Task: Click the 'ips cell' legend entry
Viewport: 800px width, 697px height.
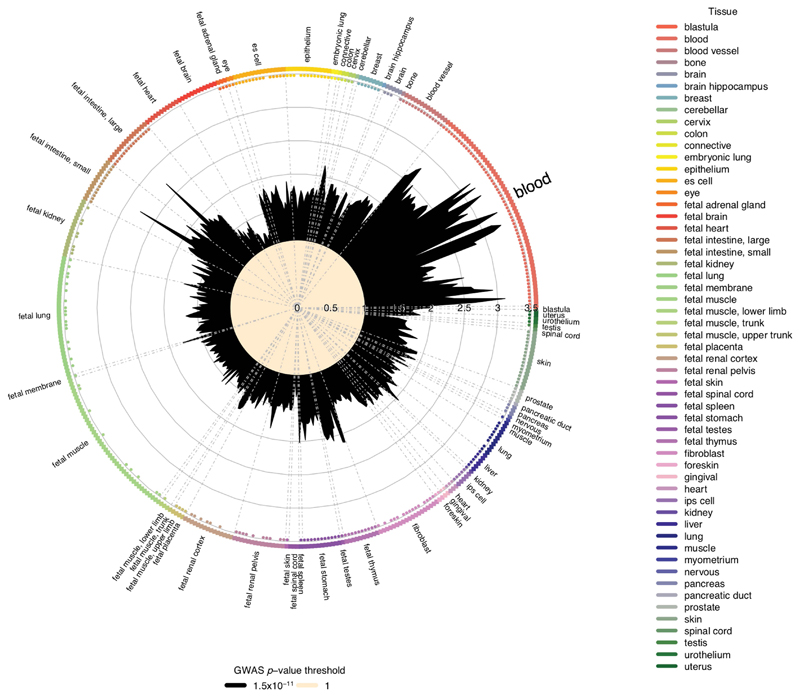Action: tap(699, 501)
